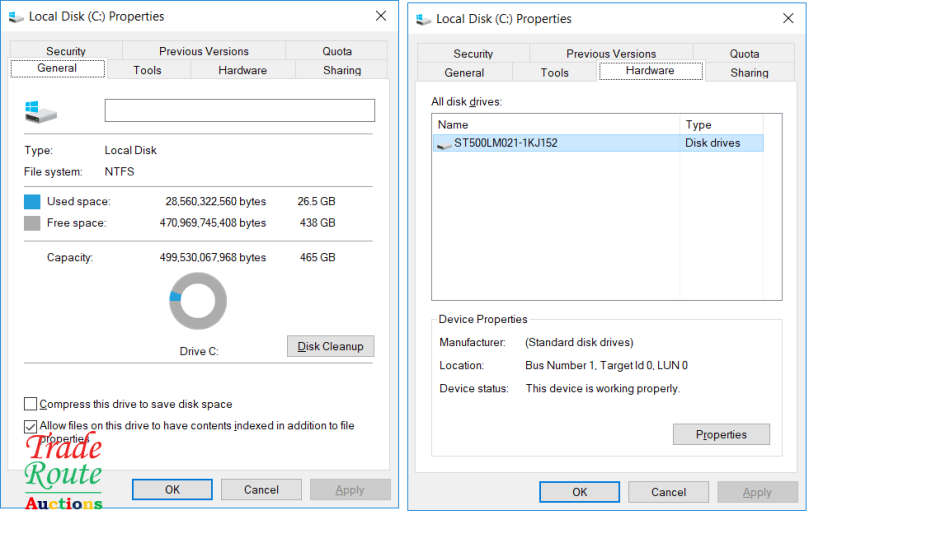Click the ST500LM021 disk drive icon
Screen dimensions: 950x534
[444, 144]
